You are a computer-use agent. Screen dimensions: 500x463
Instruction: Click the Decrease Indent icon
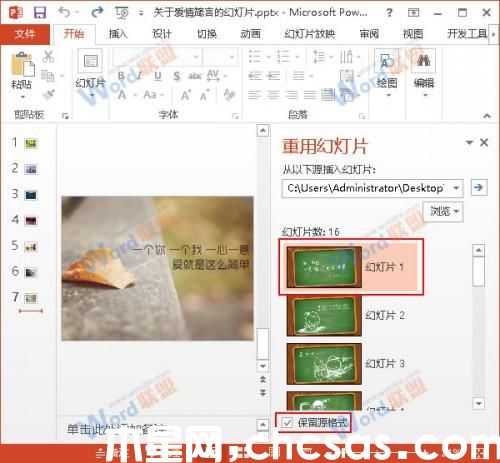[x=255, y=76]
